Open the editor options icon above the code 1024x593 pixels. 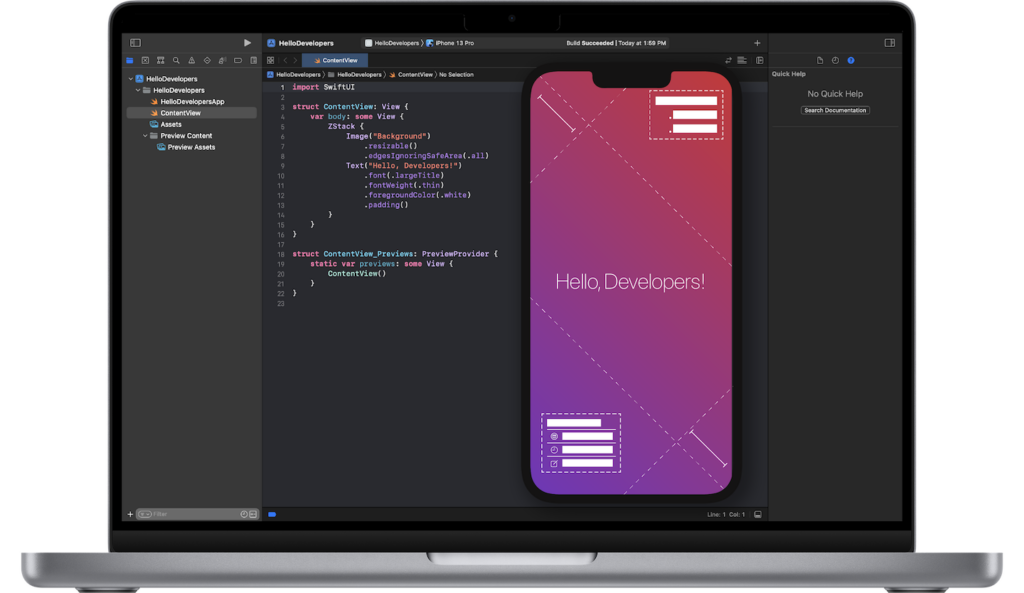(x=741, y=60)
